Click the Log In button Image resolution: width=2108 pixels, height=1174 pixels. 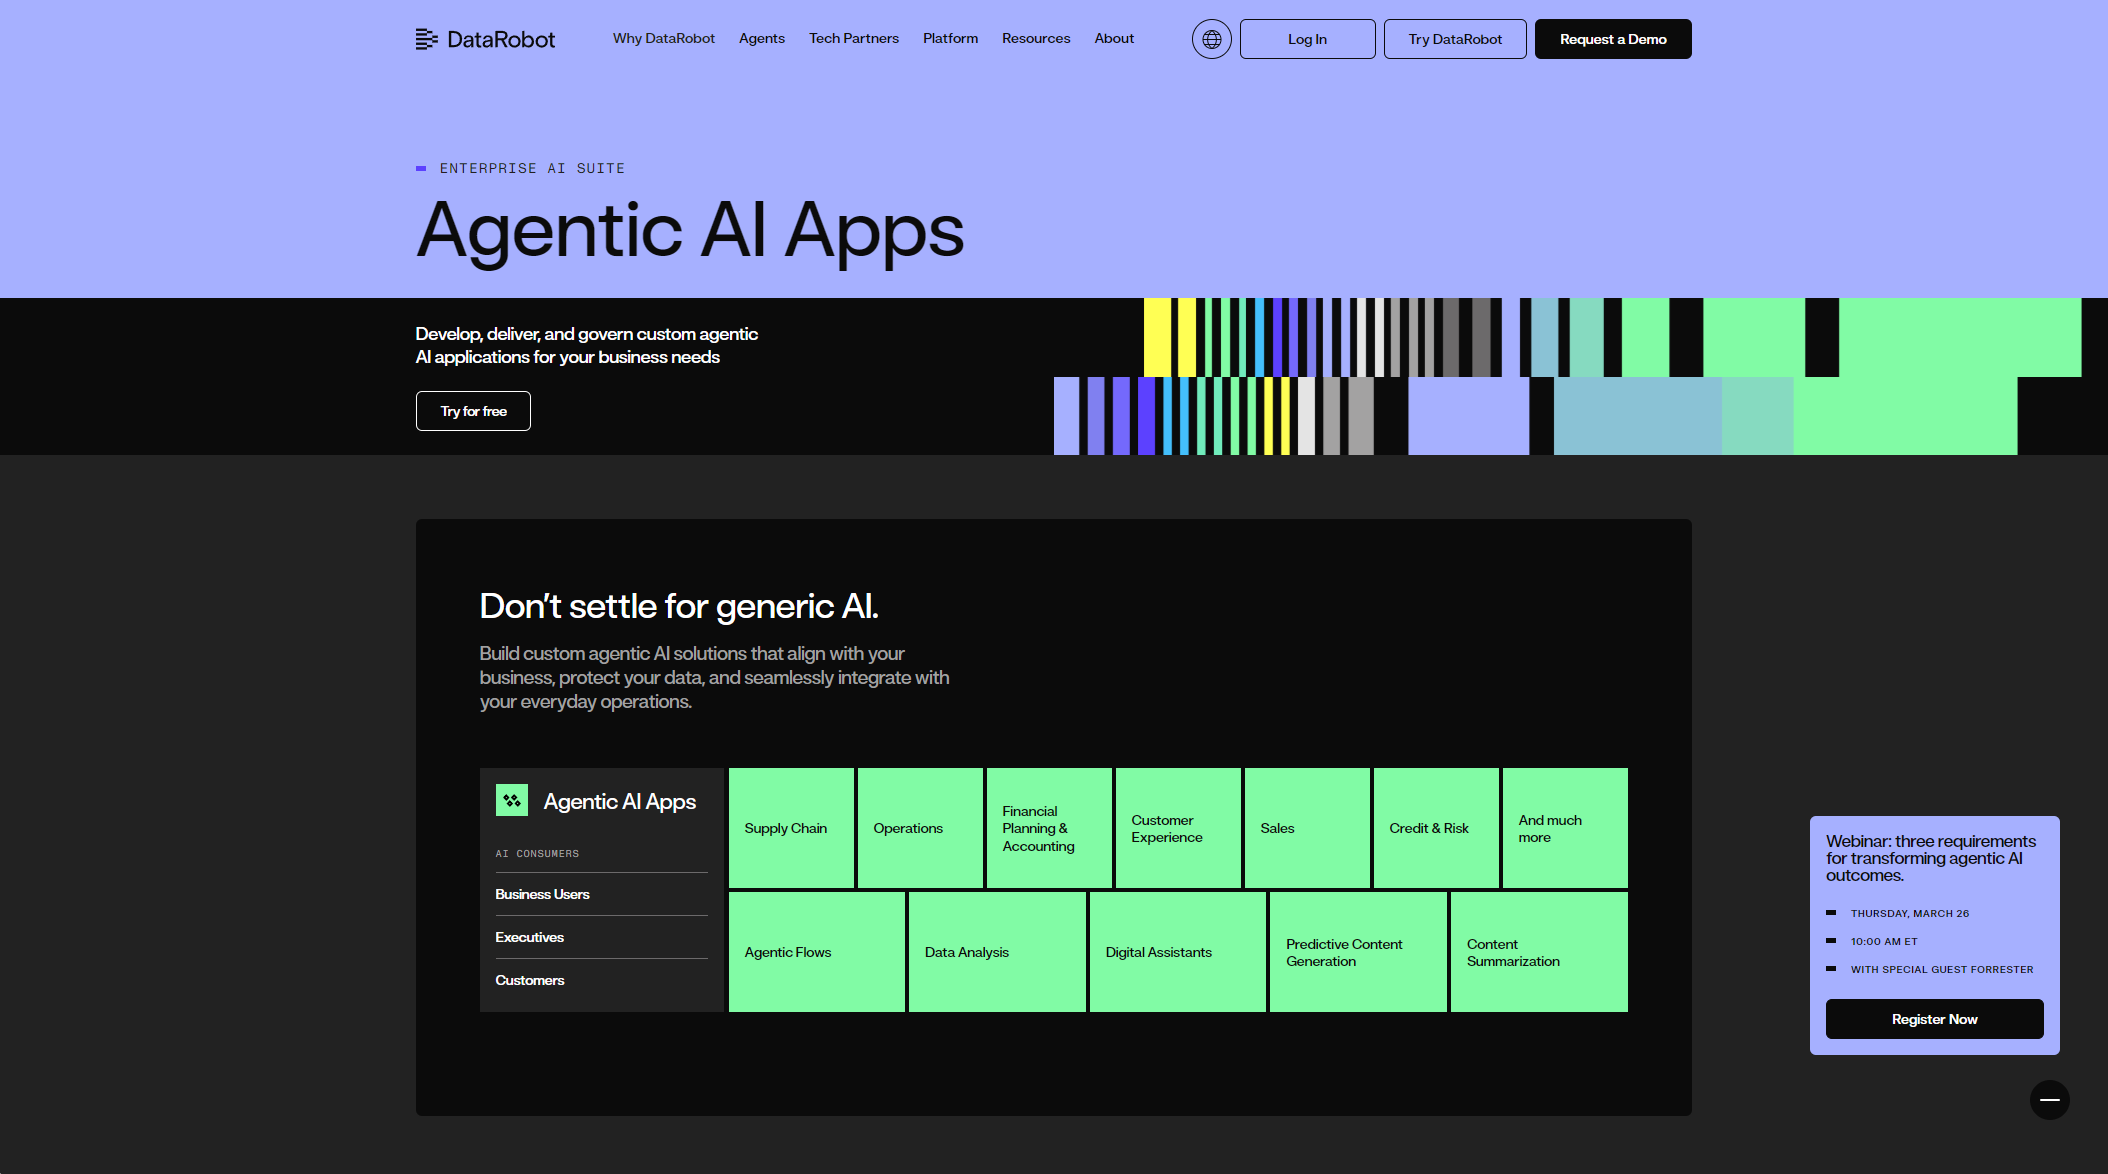pos(1307,39)
